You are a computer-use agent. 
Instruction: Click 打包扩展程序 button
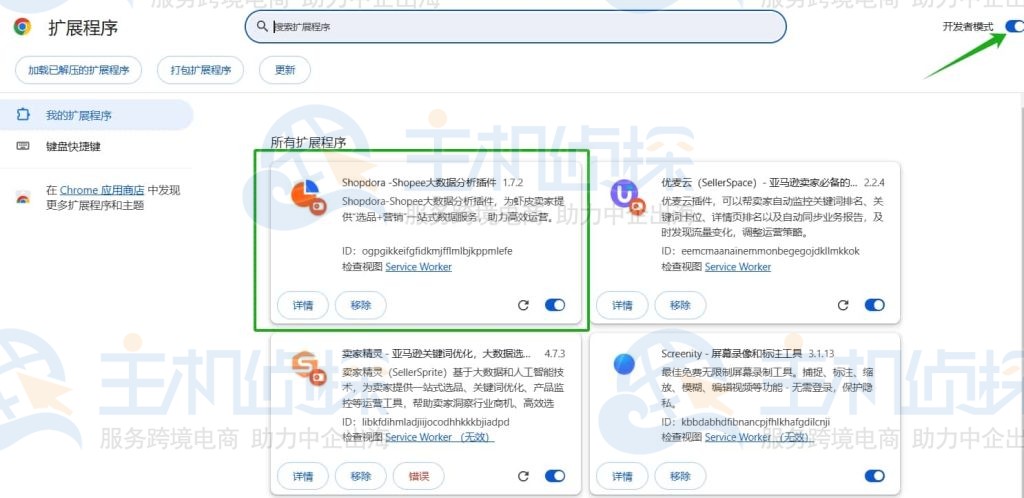click(200, 70)
